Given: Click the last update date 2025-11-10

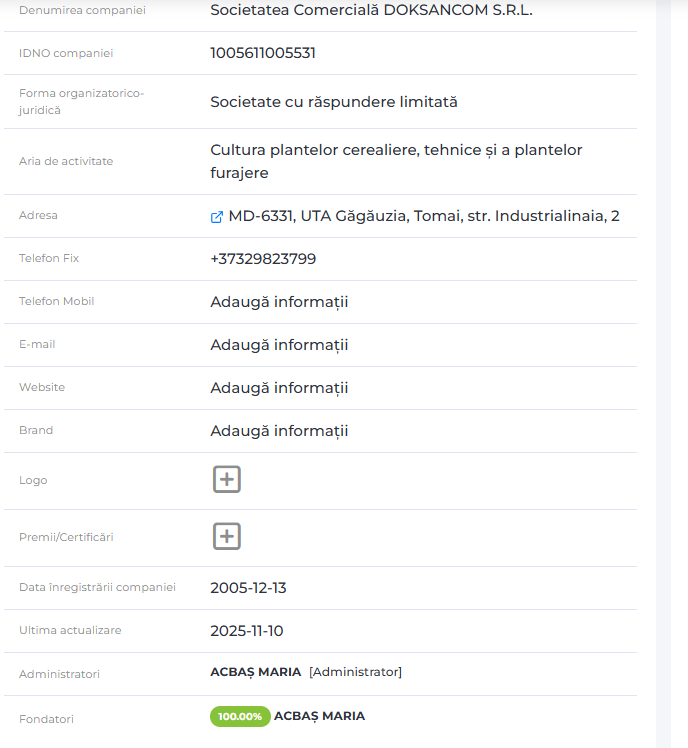Looking at the screenshot, I should pyautogui.click(x=248, y=631).
